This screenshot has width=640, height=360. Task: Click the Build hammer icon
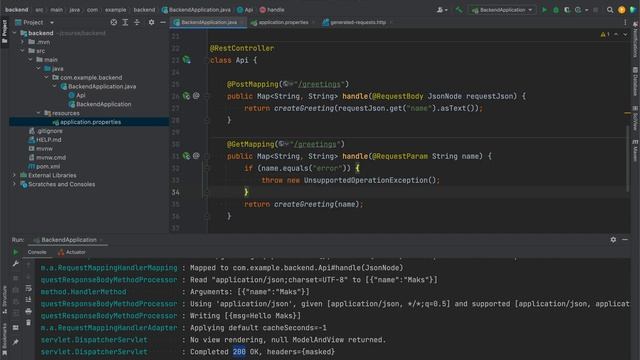pyautogui.click(x=459, y=10)
